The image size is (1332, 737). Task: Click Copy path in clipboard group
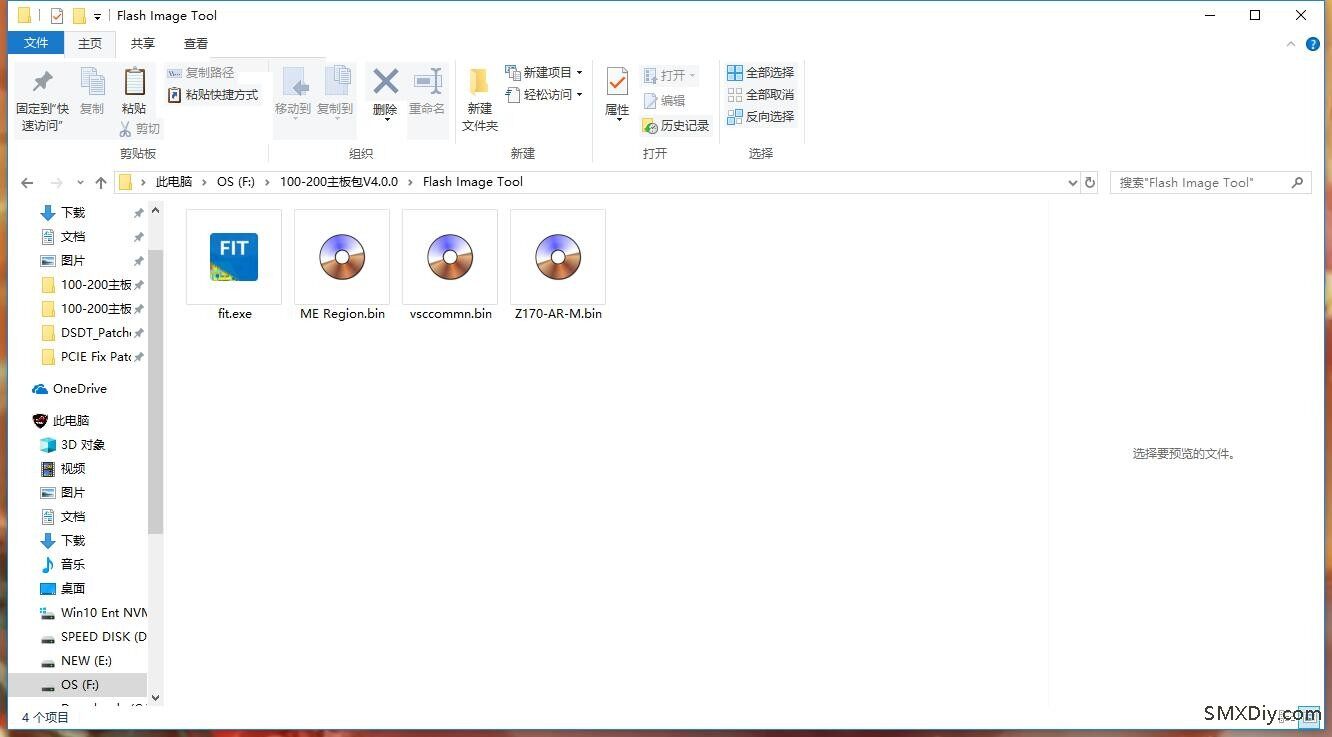[200, 73]
